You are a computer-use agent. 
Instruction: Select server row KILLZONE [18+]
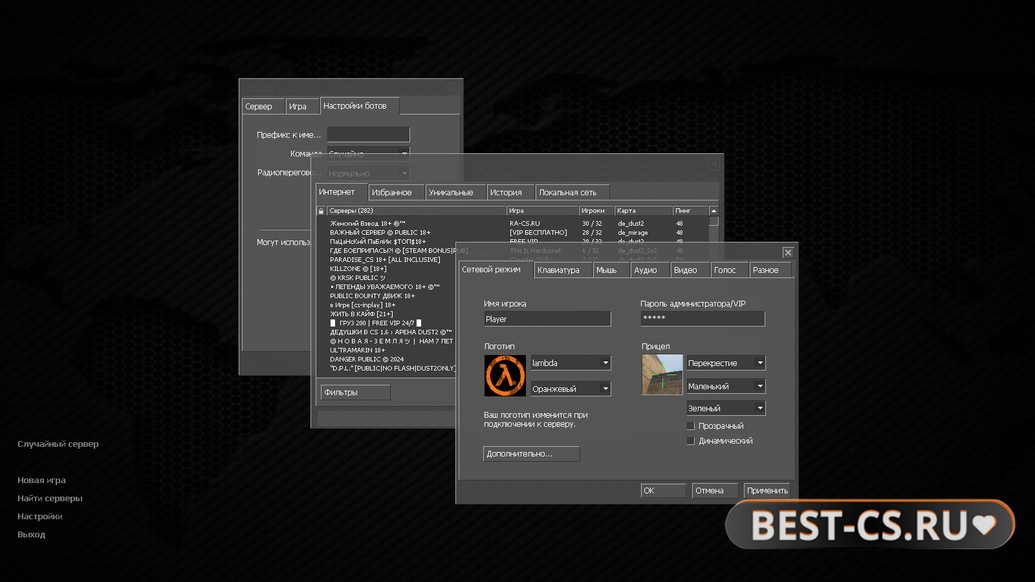pyautogui.click(x=386, y=269)
